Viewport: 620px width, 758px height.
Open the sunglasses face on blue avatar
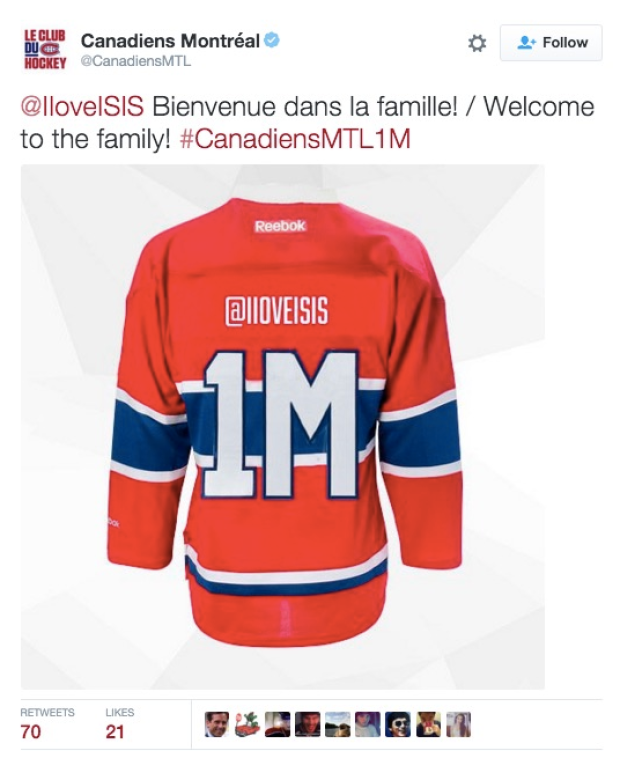click(398, 724)
